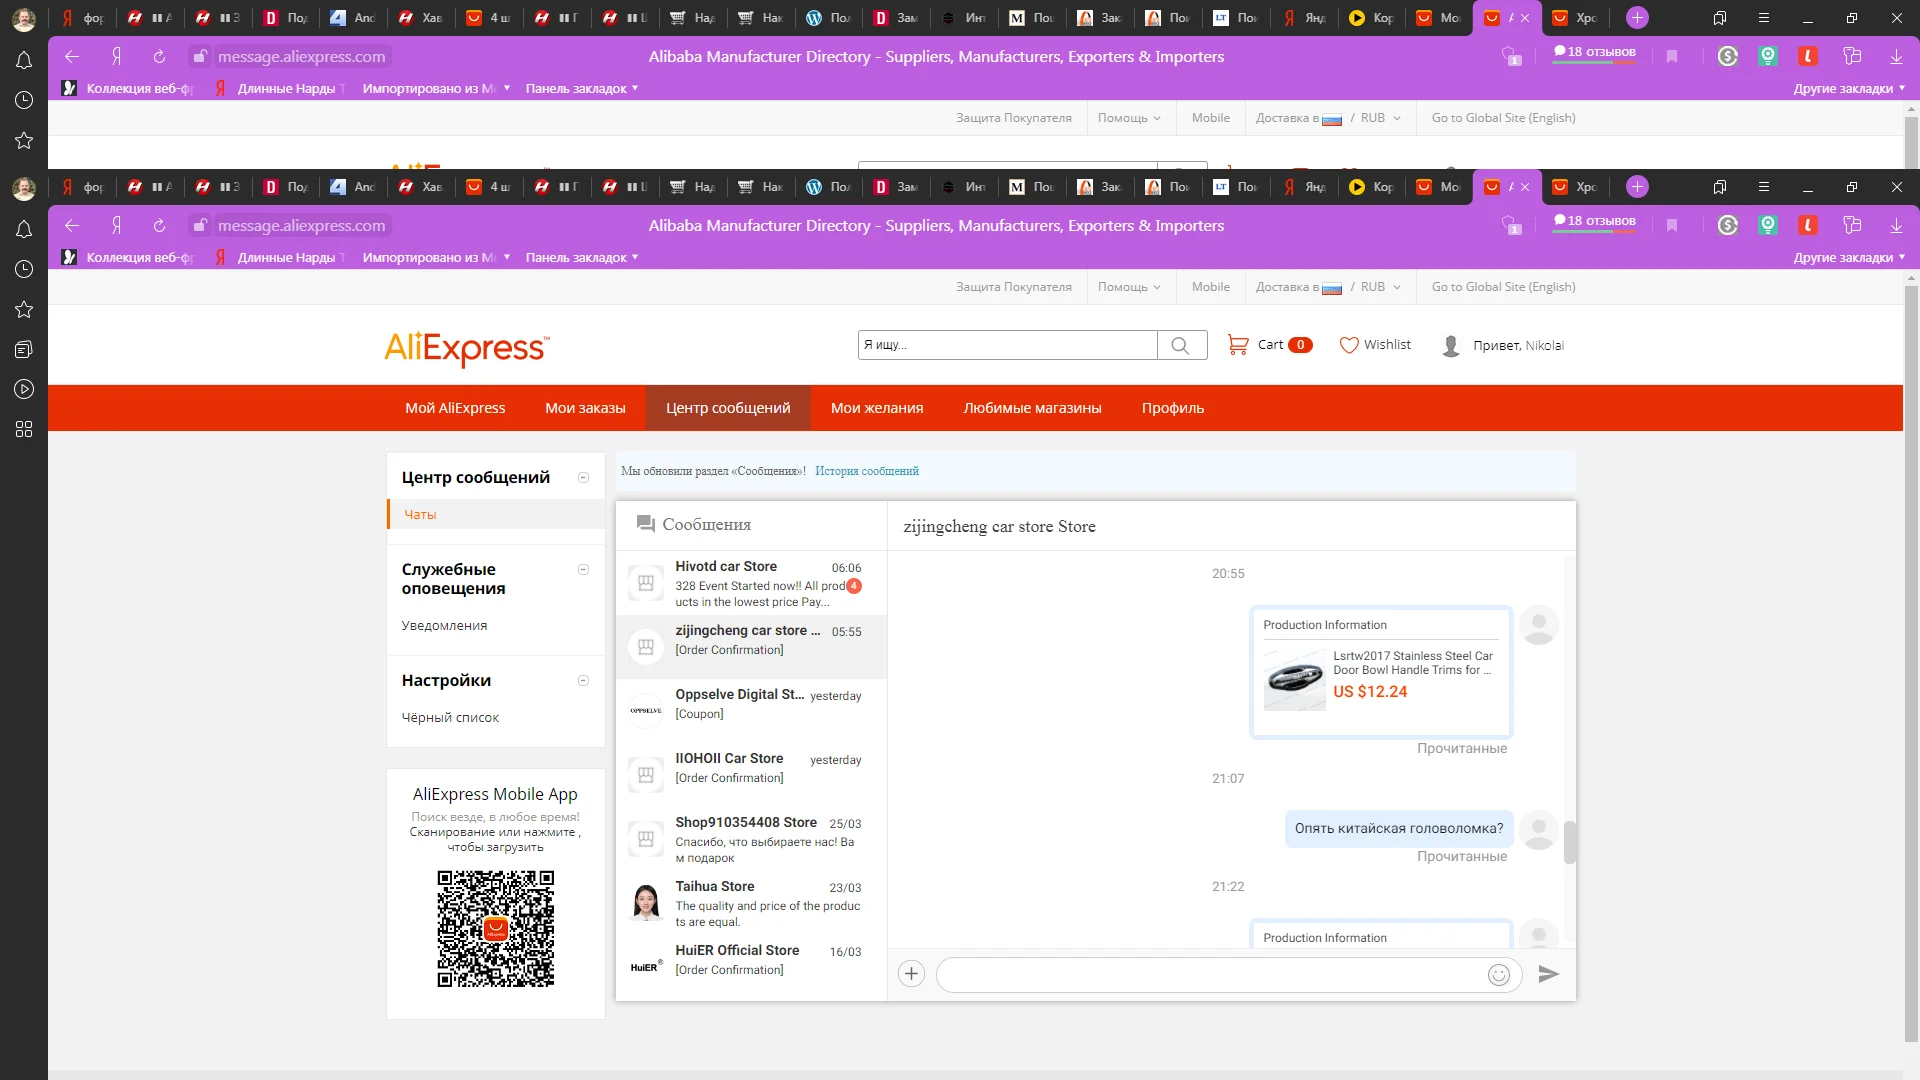Viewport: 1920px width, 1080px height.
Task: Collapse the Служебные оповещения section
Action: pos(584,570)
